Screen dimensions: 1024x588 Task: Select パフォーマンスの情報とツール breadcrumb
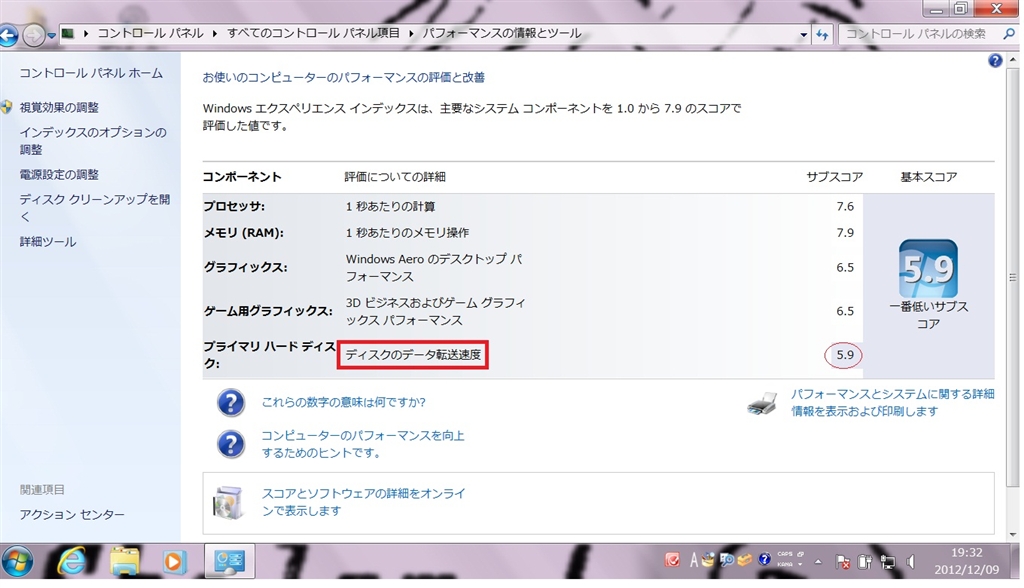coord(502,33)
